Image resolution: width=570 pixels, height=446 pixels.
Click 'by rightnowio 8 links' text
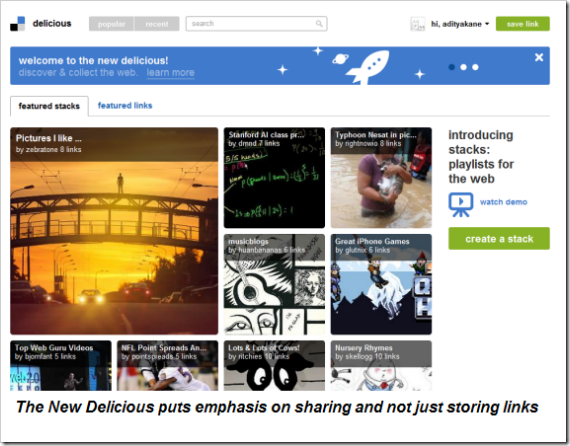point(368,144)
